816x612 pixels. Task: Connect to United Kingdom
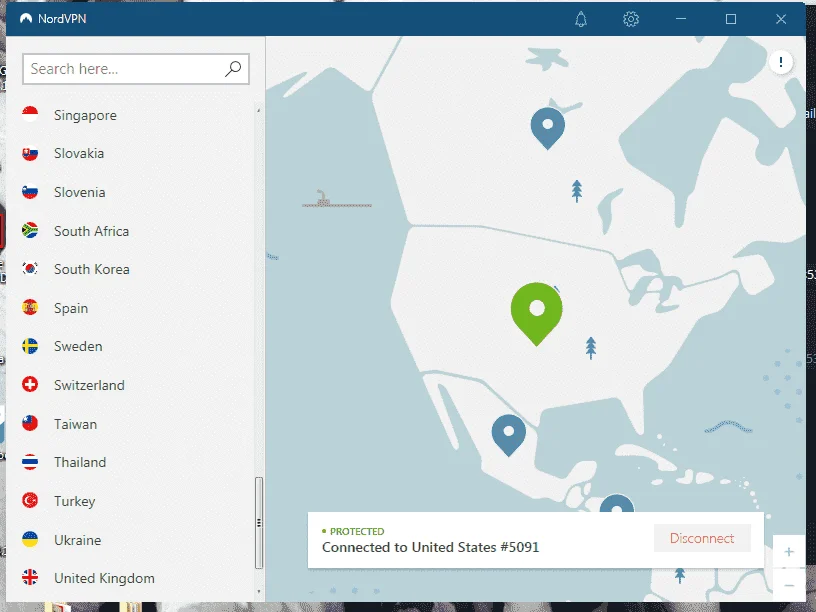coord(104,578)
